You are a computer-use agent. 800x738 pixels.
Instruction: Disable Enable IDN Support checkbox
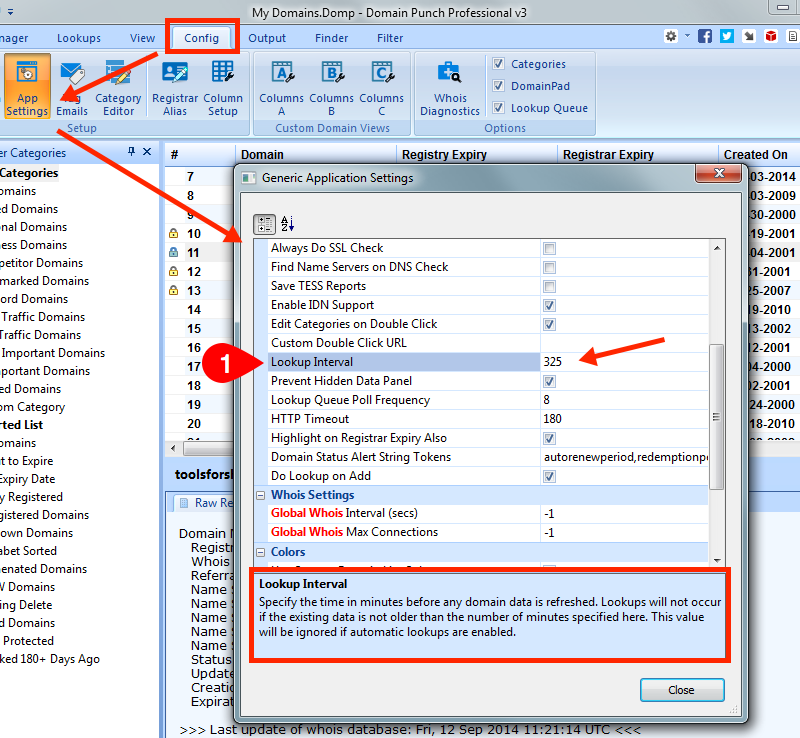pos(549,306)
